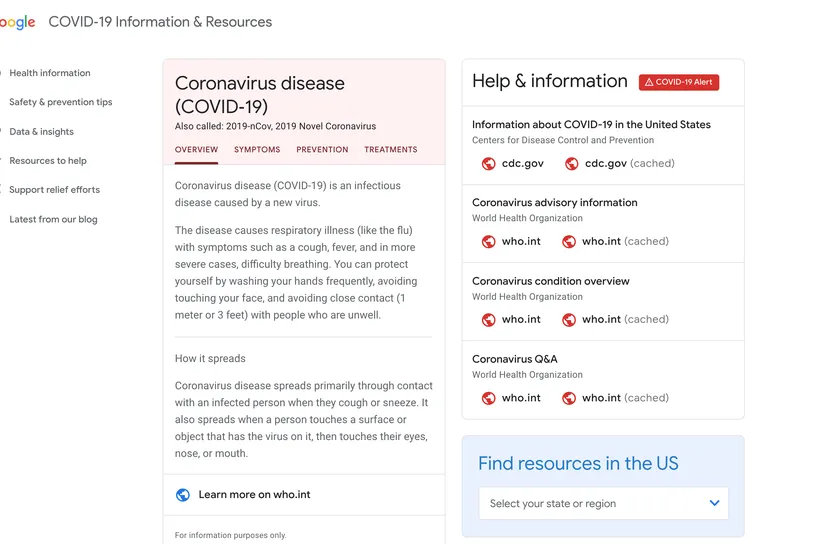Open the Treatments tab

(x=391, y=149)
